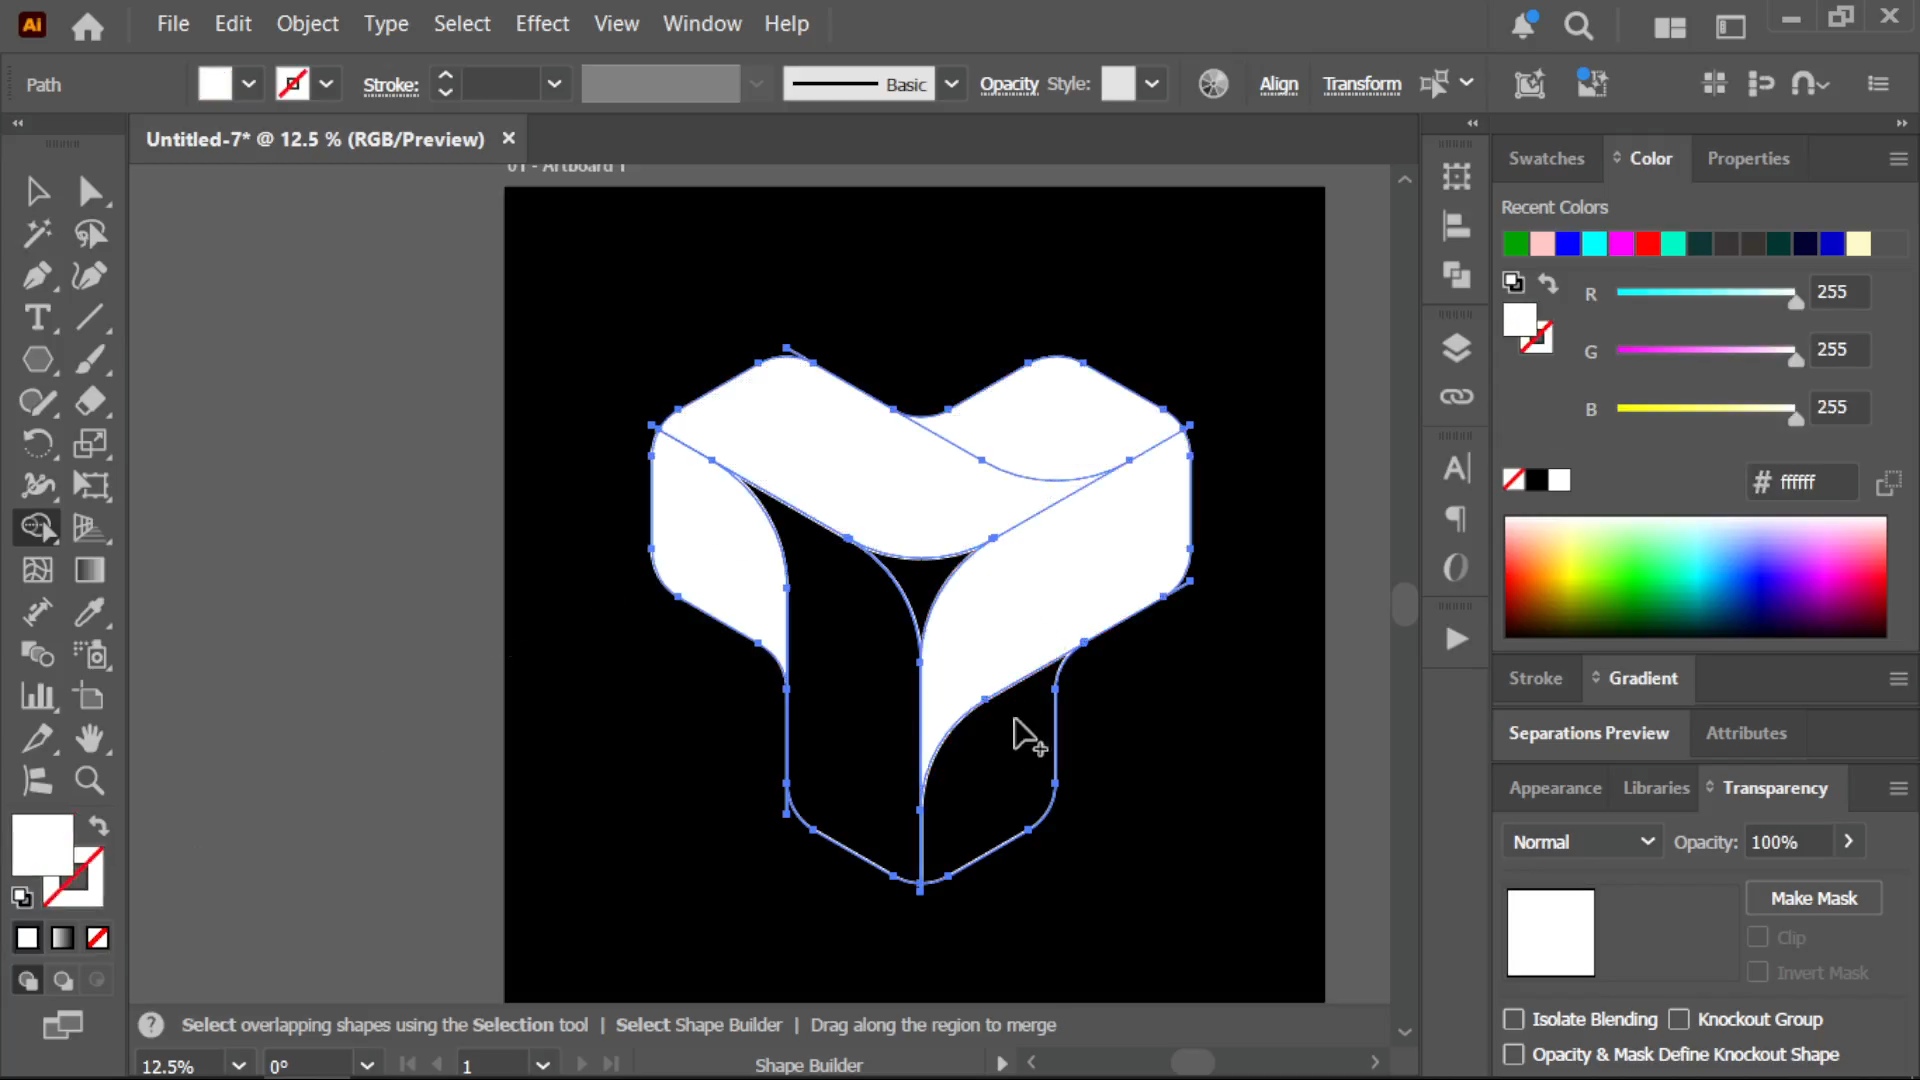Image resolution: width=1920 pixels, height=1080 pixels.
Task: Open the Stroke color dropdown arrow
Action: (326, 84)
